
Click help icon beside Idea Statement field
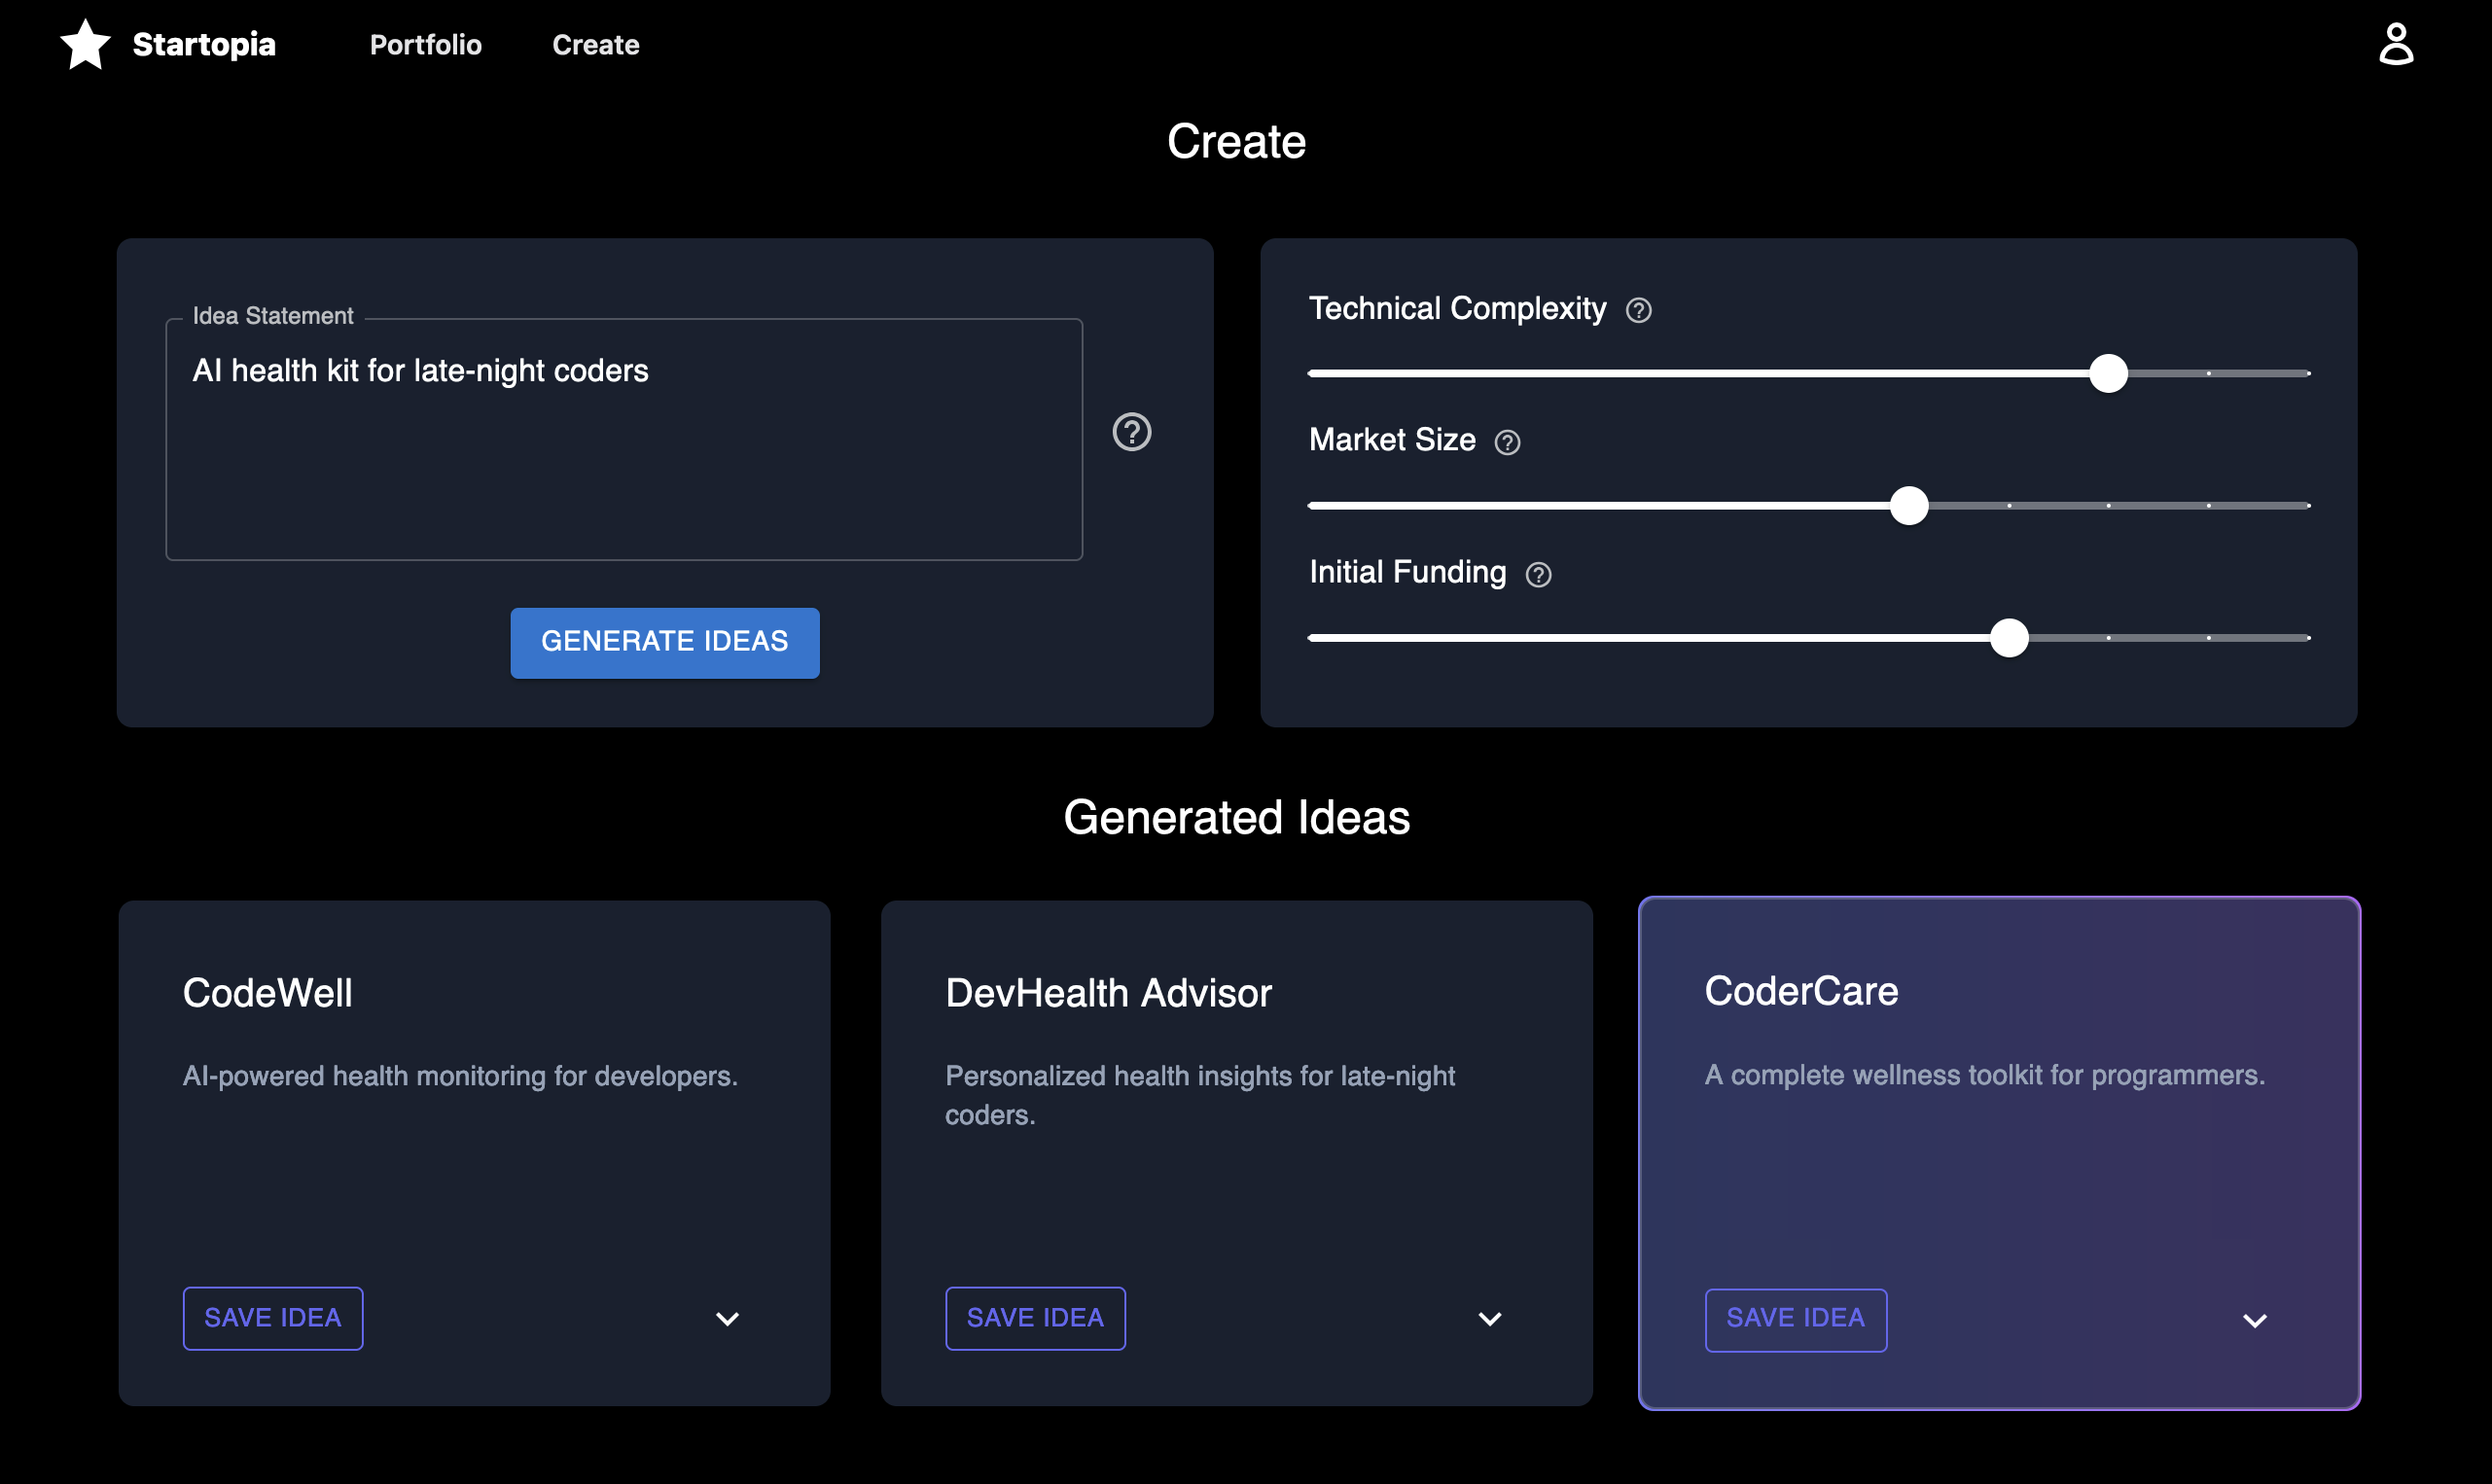pyautogui.click(x=1131, y=432)
